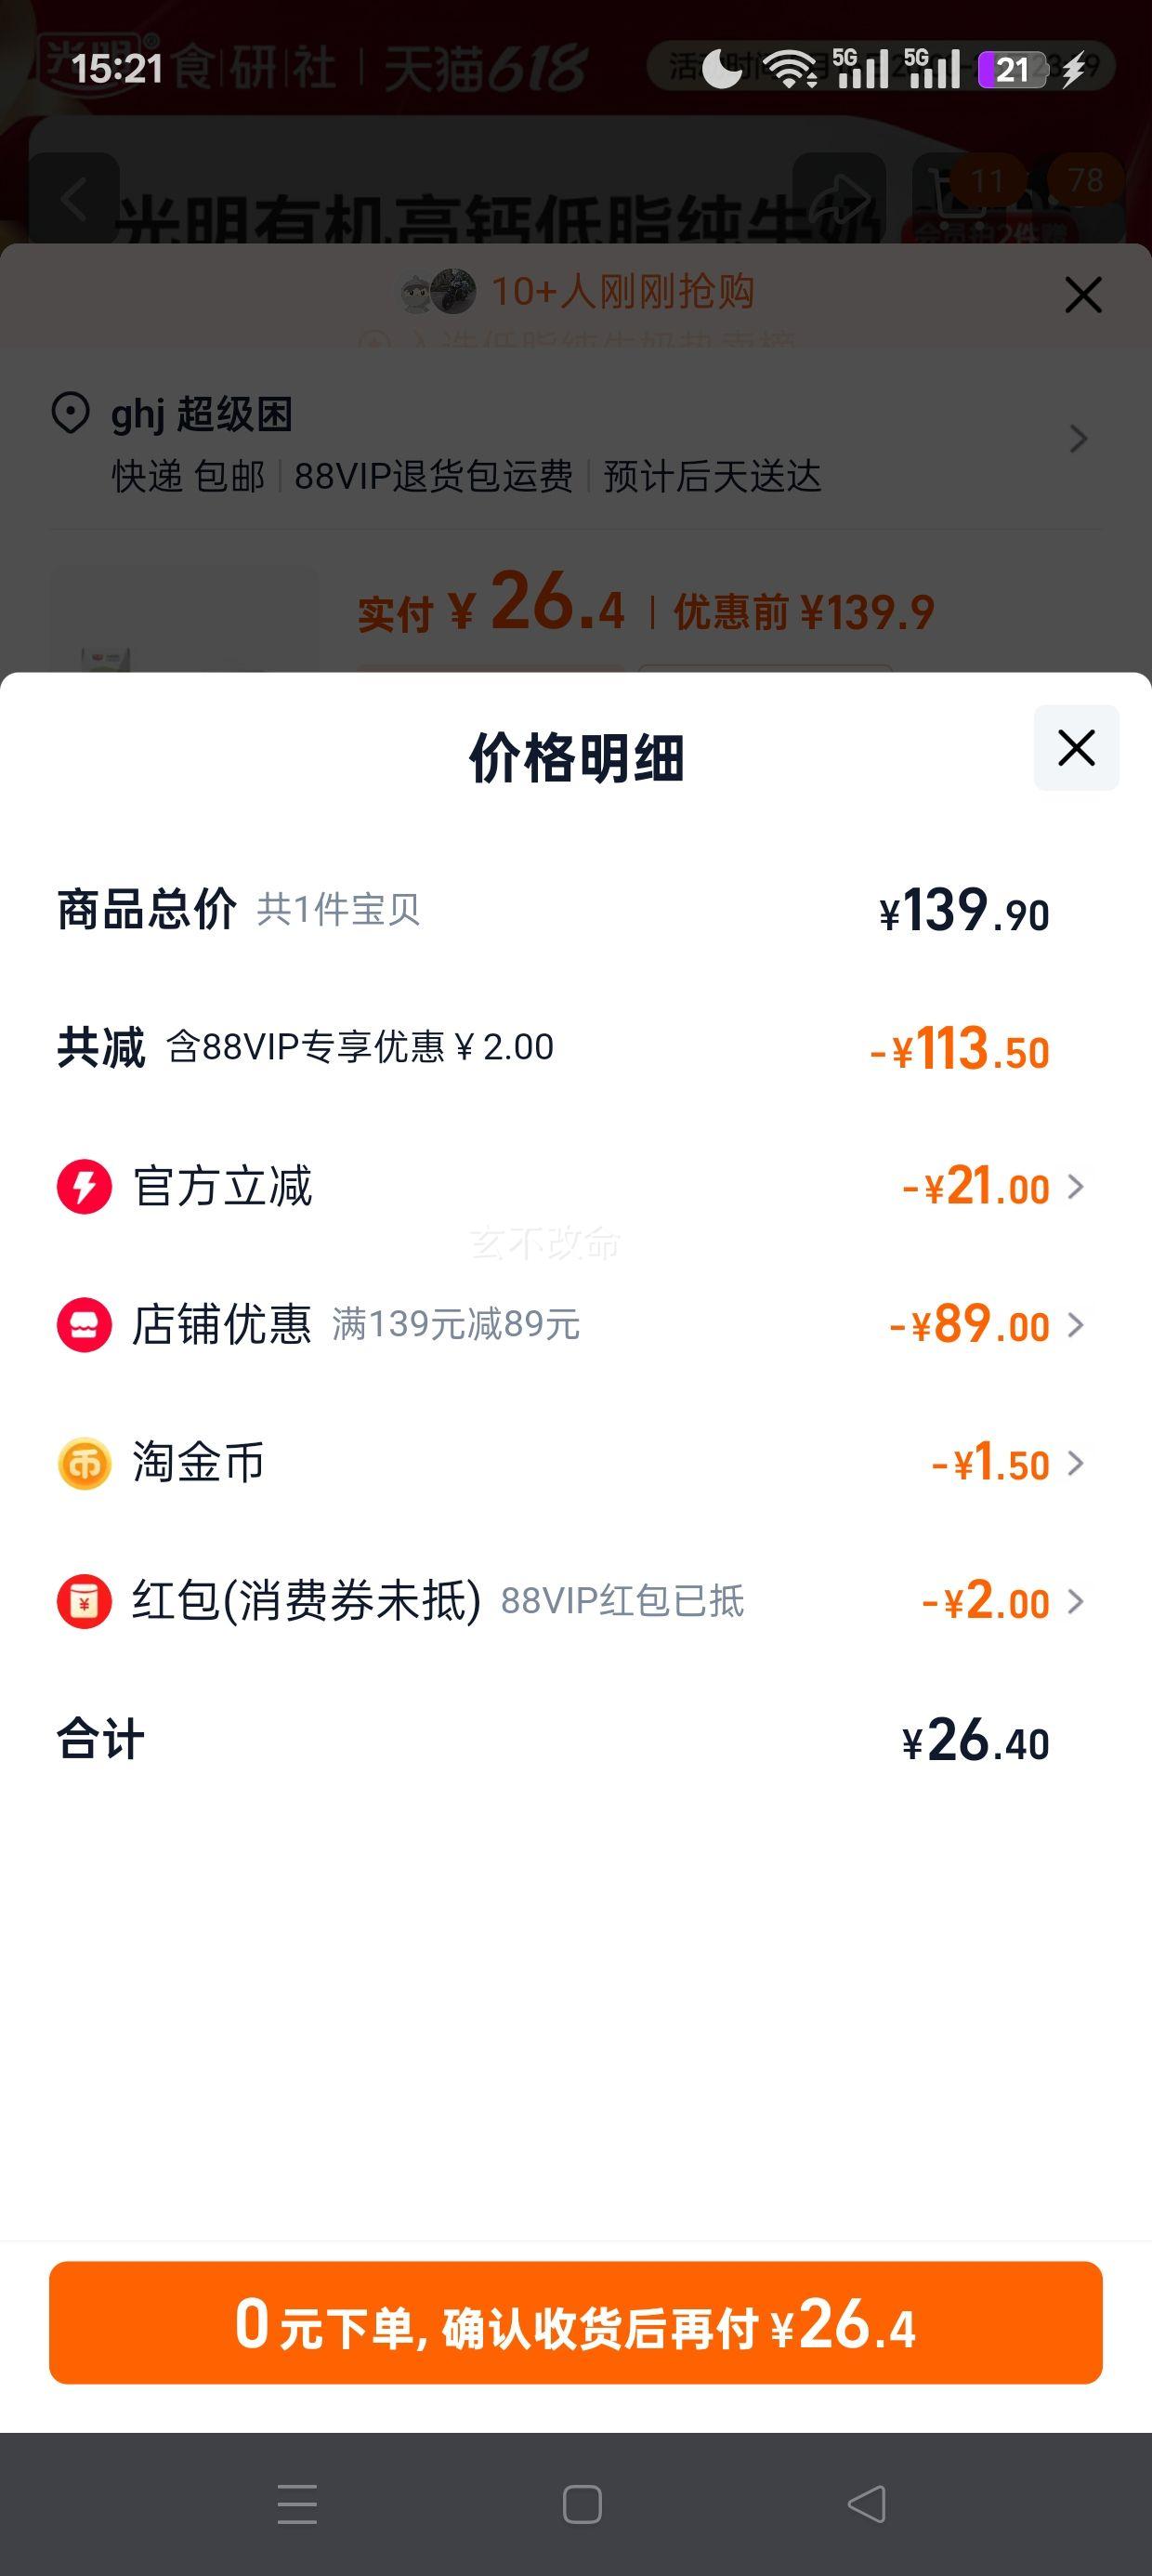
Task: Tap the 淘金币 gold coin icon
Action: 84,1464
